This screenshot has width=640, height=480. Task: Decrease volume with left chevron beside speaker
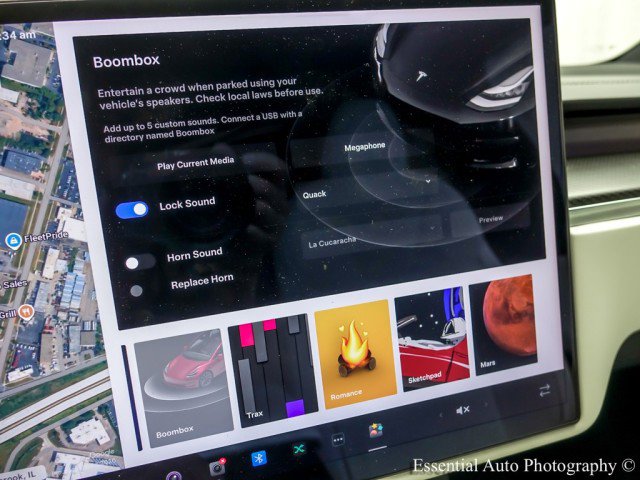(440, 415)
